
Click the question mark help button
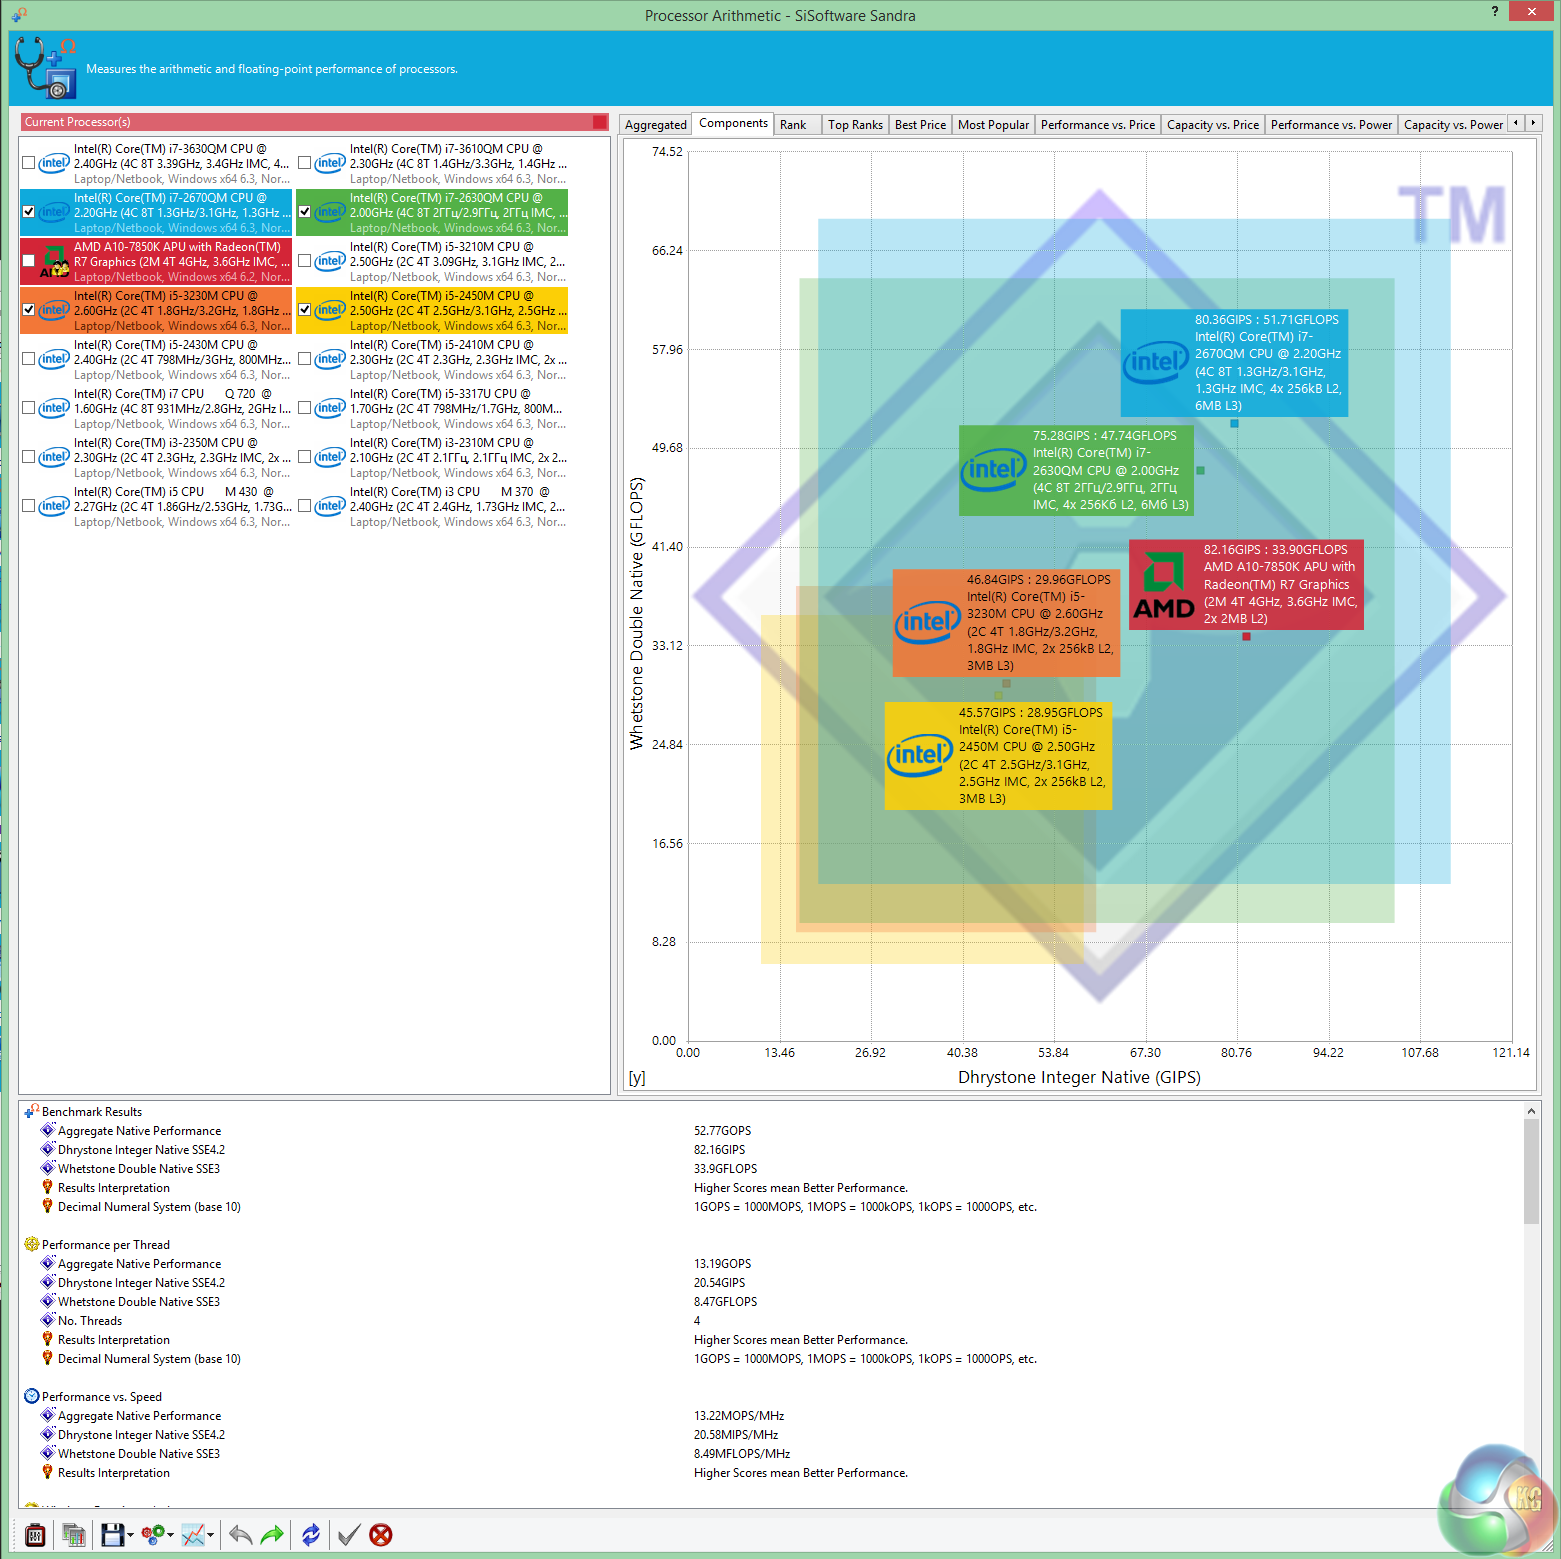coord(1495,11)
